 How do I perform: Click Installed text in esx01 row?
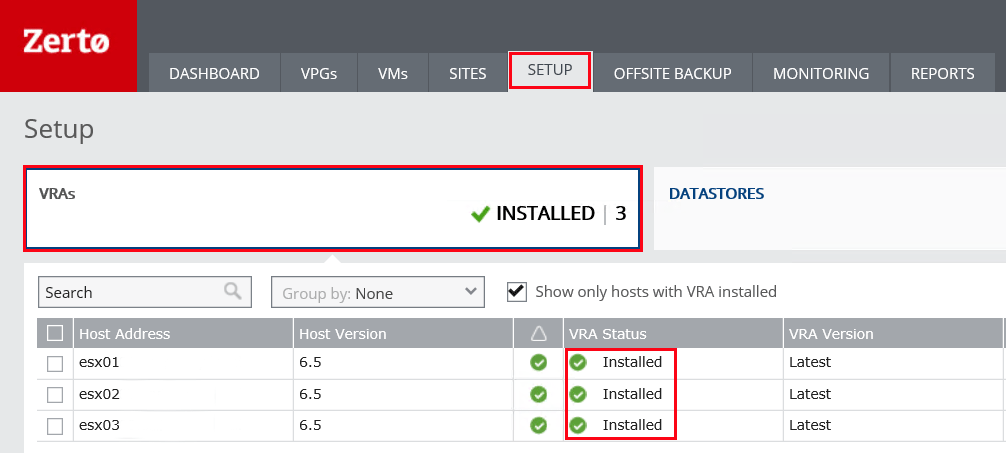click(x=632, y=362)
